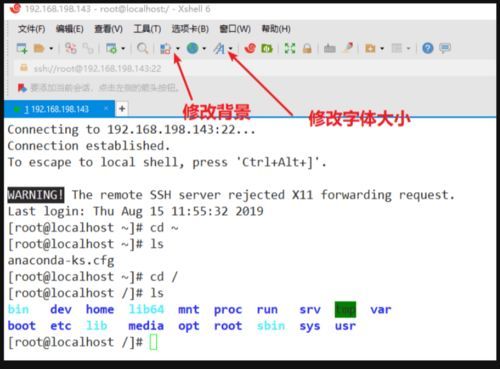The height and width of the screenshot is (369, 500).
Task: Click the 'home' directory name
Action: click(x=100, y=309)
